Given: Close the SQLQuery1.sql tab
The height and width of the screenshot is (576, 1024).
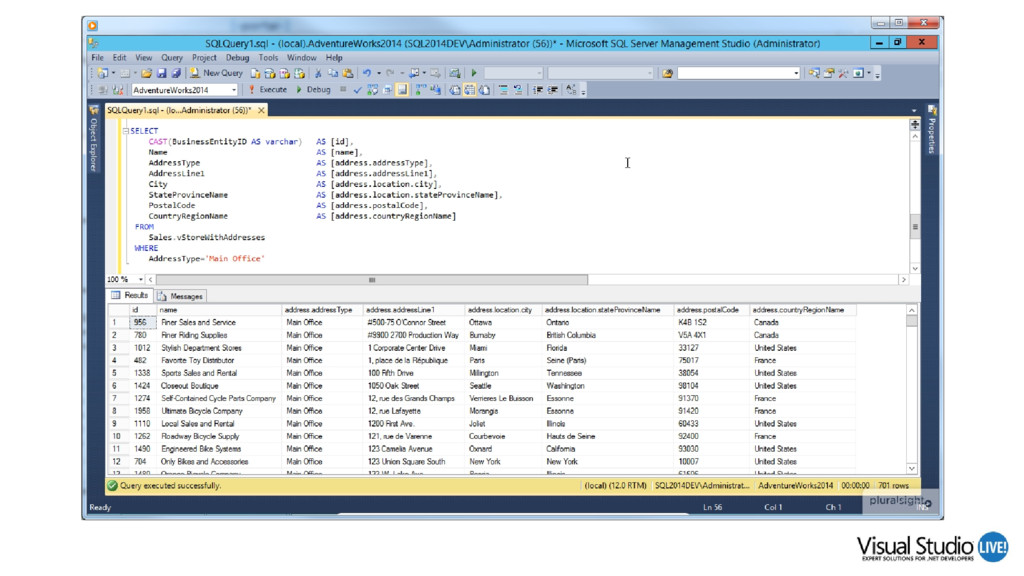Looking at the screenshot, I should point(261,110).
